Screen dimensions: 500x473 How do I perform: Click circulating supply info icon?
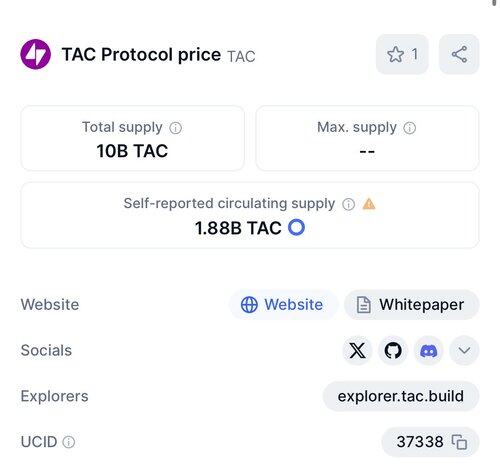click(348, 204)
